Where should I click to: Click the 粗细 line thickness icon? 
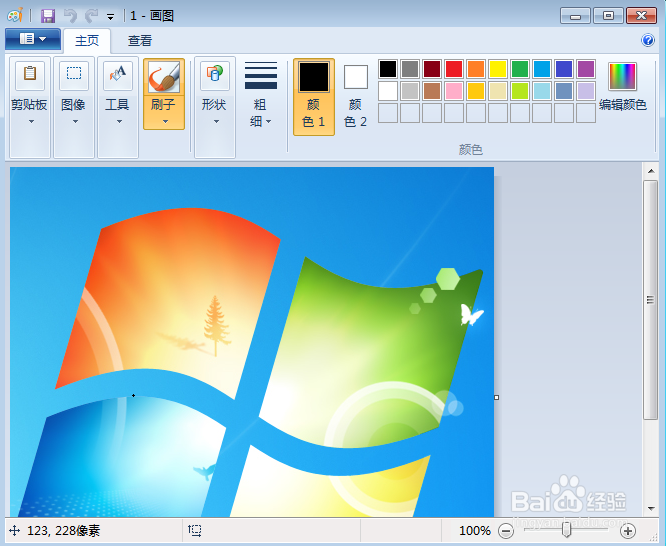pos(261,75)
